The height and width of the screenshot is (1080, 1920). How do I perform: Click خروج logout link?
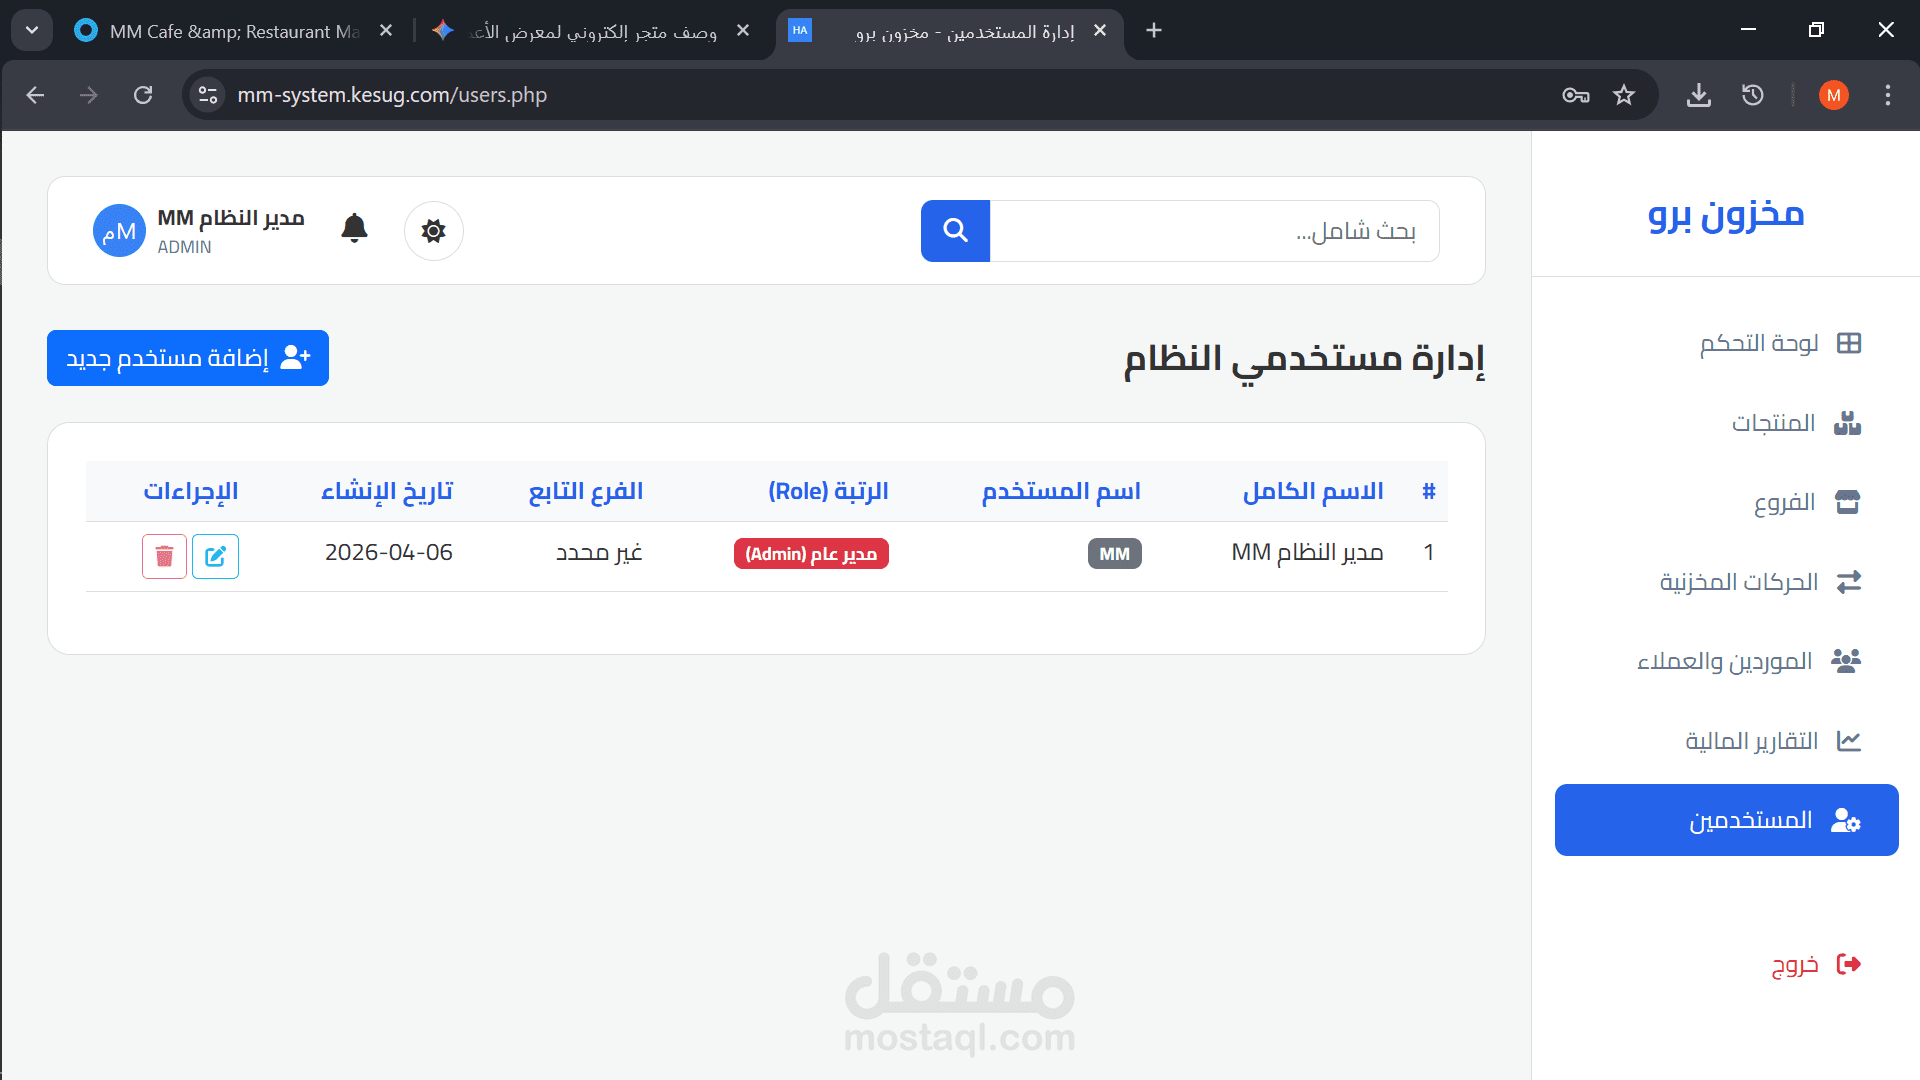(1814, 964)
